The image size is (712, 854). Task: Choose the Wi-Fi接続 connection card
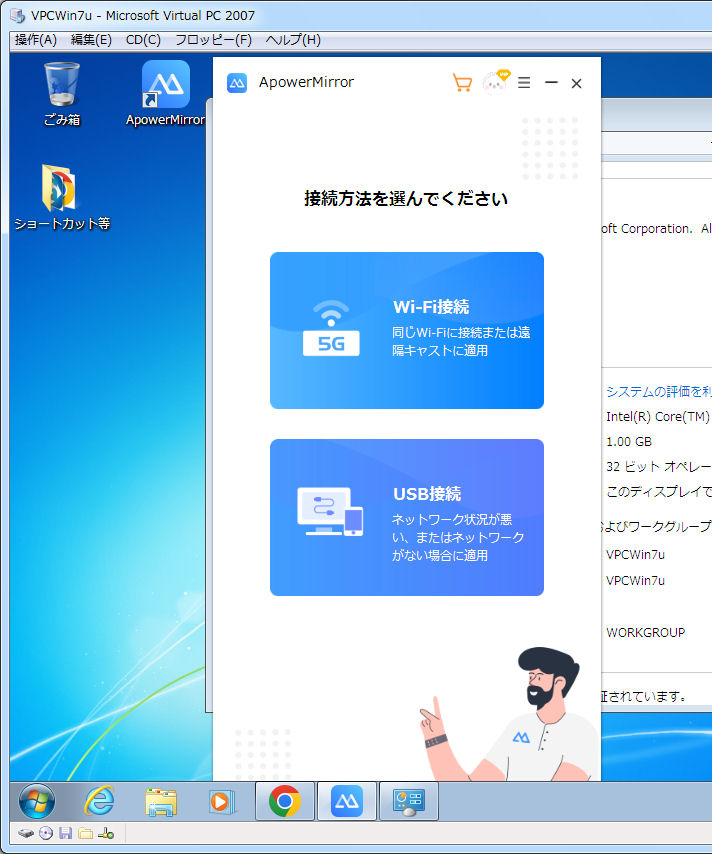pyautogui.click(x=406, y=330)
